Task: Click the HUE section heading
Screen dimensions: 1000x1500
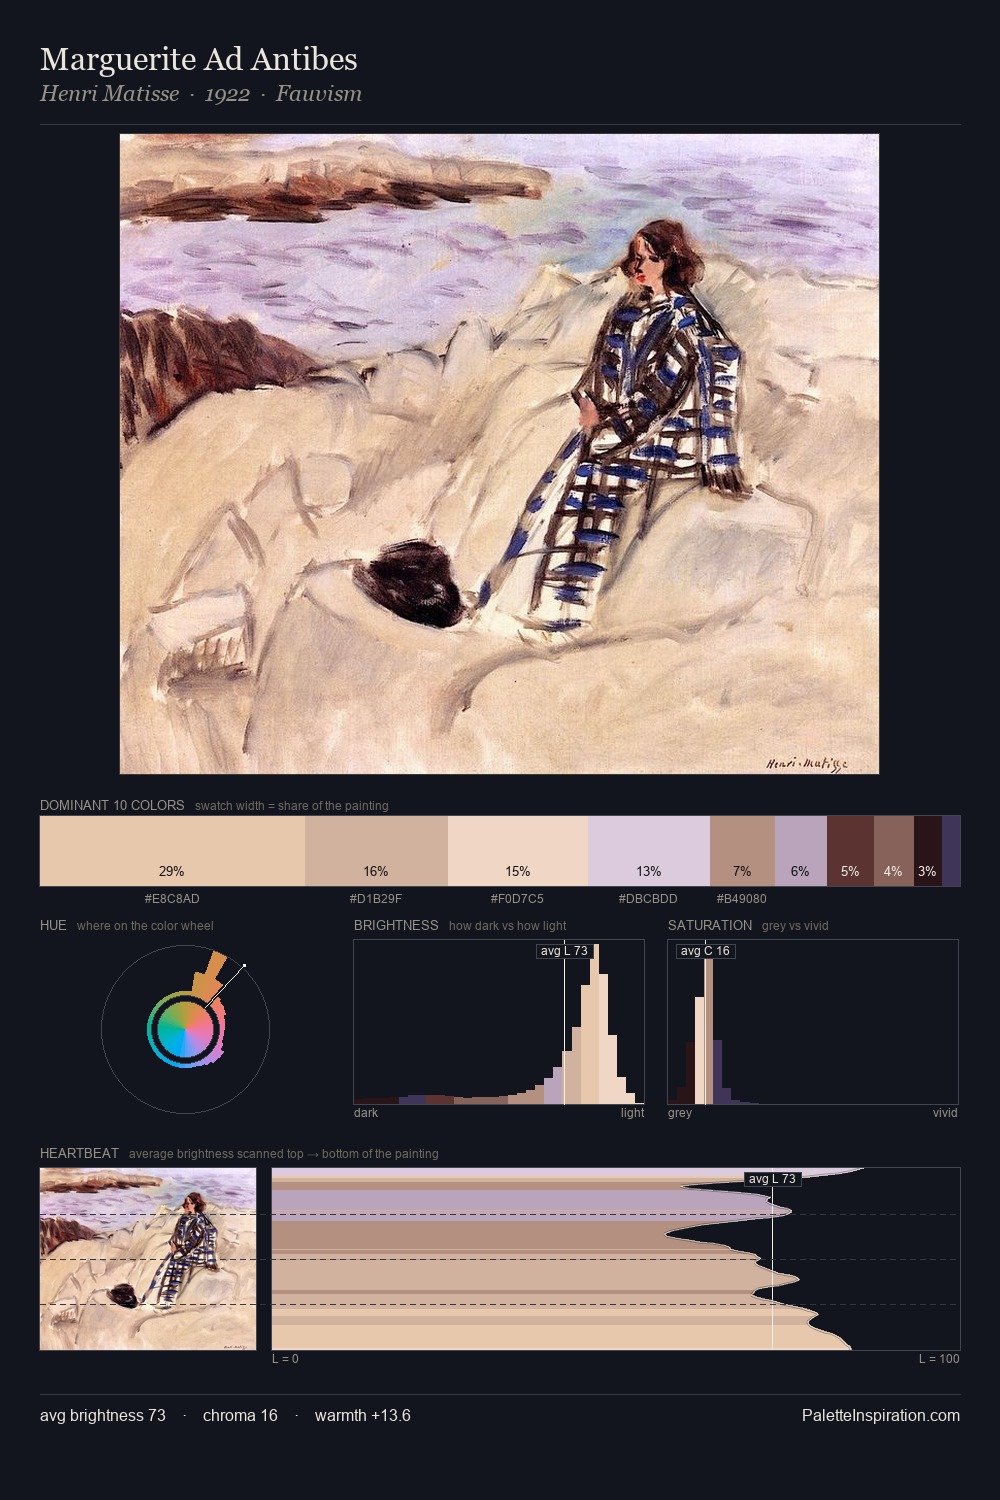Action: (x=53, y=925)
